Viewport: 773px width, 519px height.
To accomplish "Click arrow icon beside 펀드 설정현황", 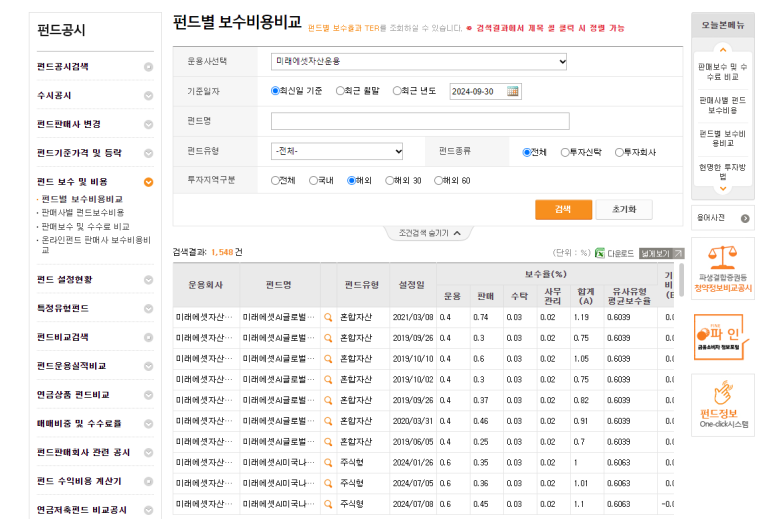I will click(x=148, y=280).
